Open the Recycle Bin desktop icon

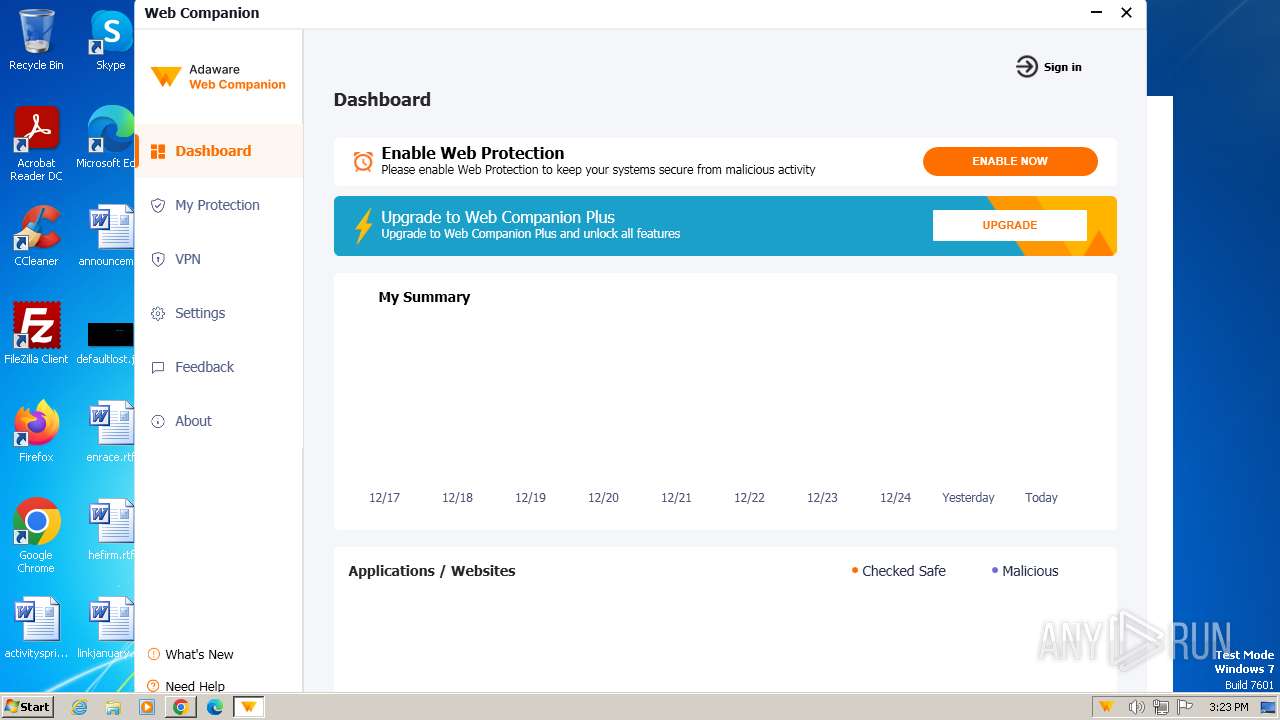pos(36,40)
